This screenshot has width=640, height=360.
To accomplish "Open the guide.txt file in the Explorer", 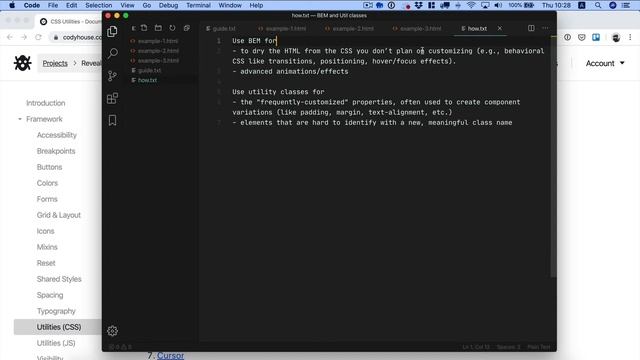I will pyautogui.click(x=149, y=70).
